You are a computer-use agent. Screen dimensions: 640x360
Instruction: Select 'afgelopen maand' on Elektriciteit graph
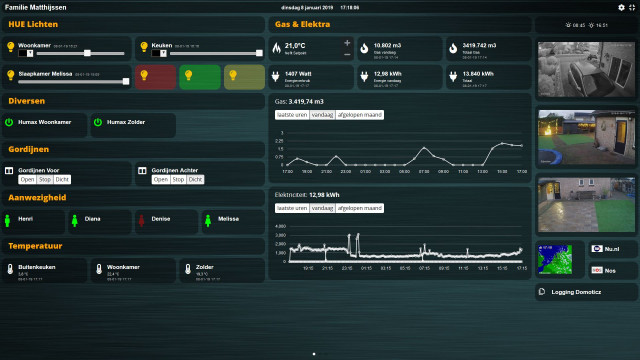pyautogui.click(x=360, y=208)
